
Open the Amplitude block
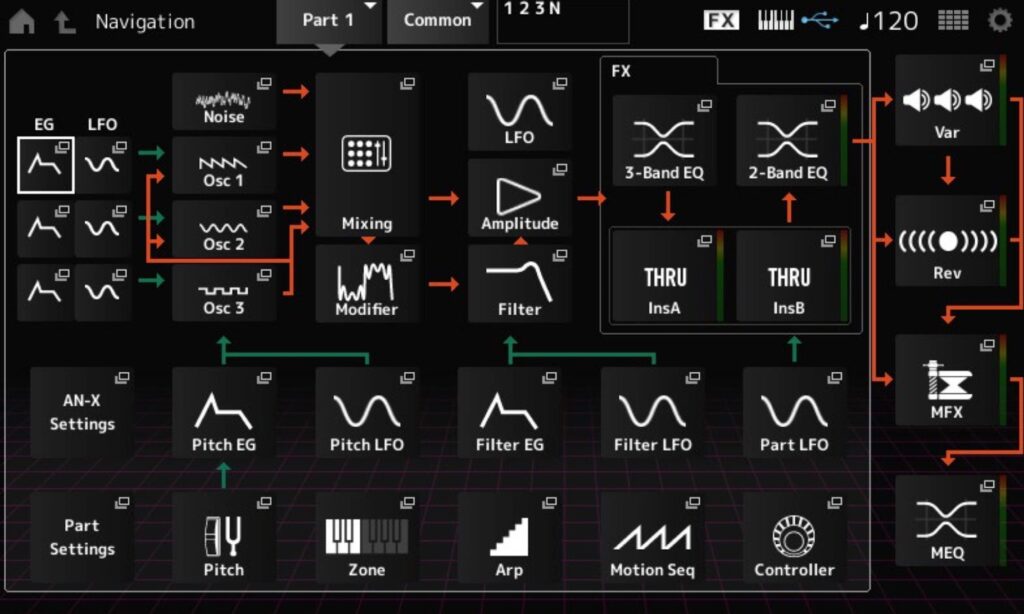(x=519, y=197)
